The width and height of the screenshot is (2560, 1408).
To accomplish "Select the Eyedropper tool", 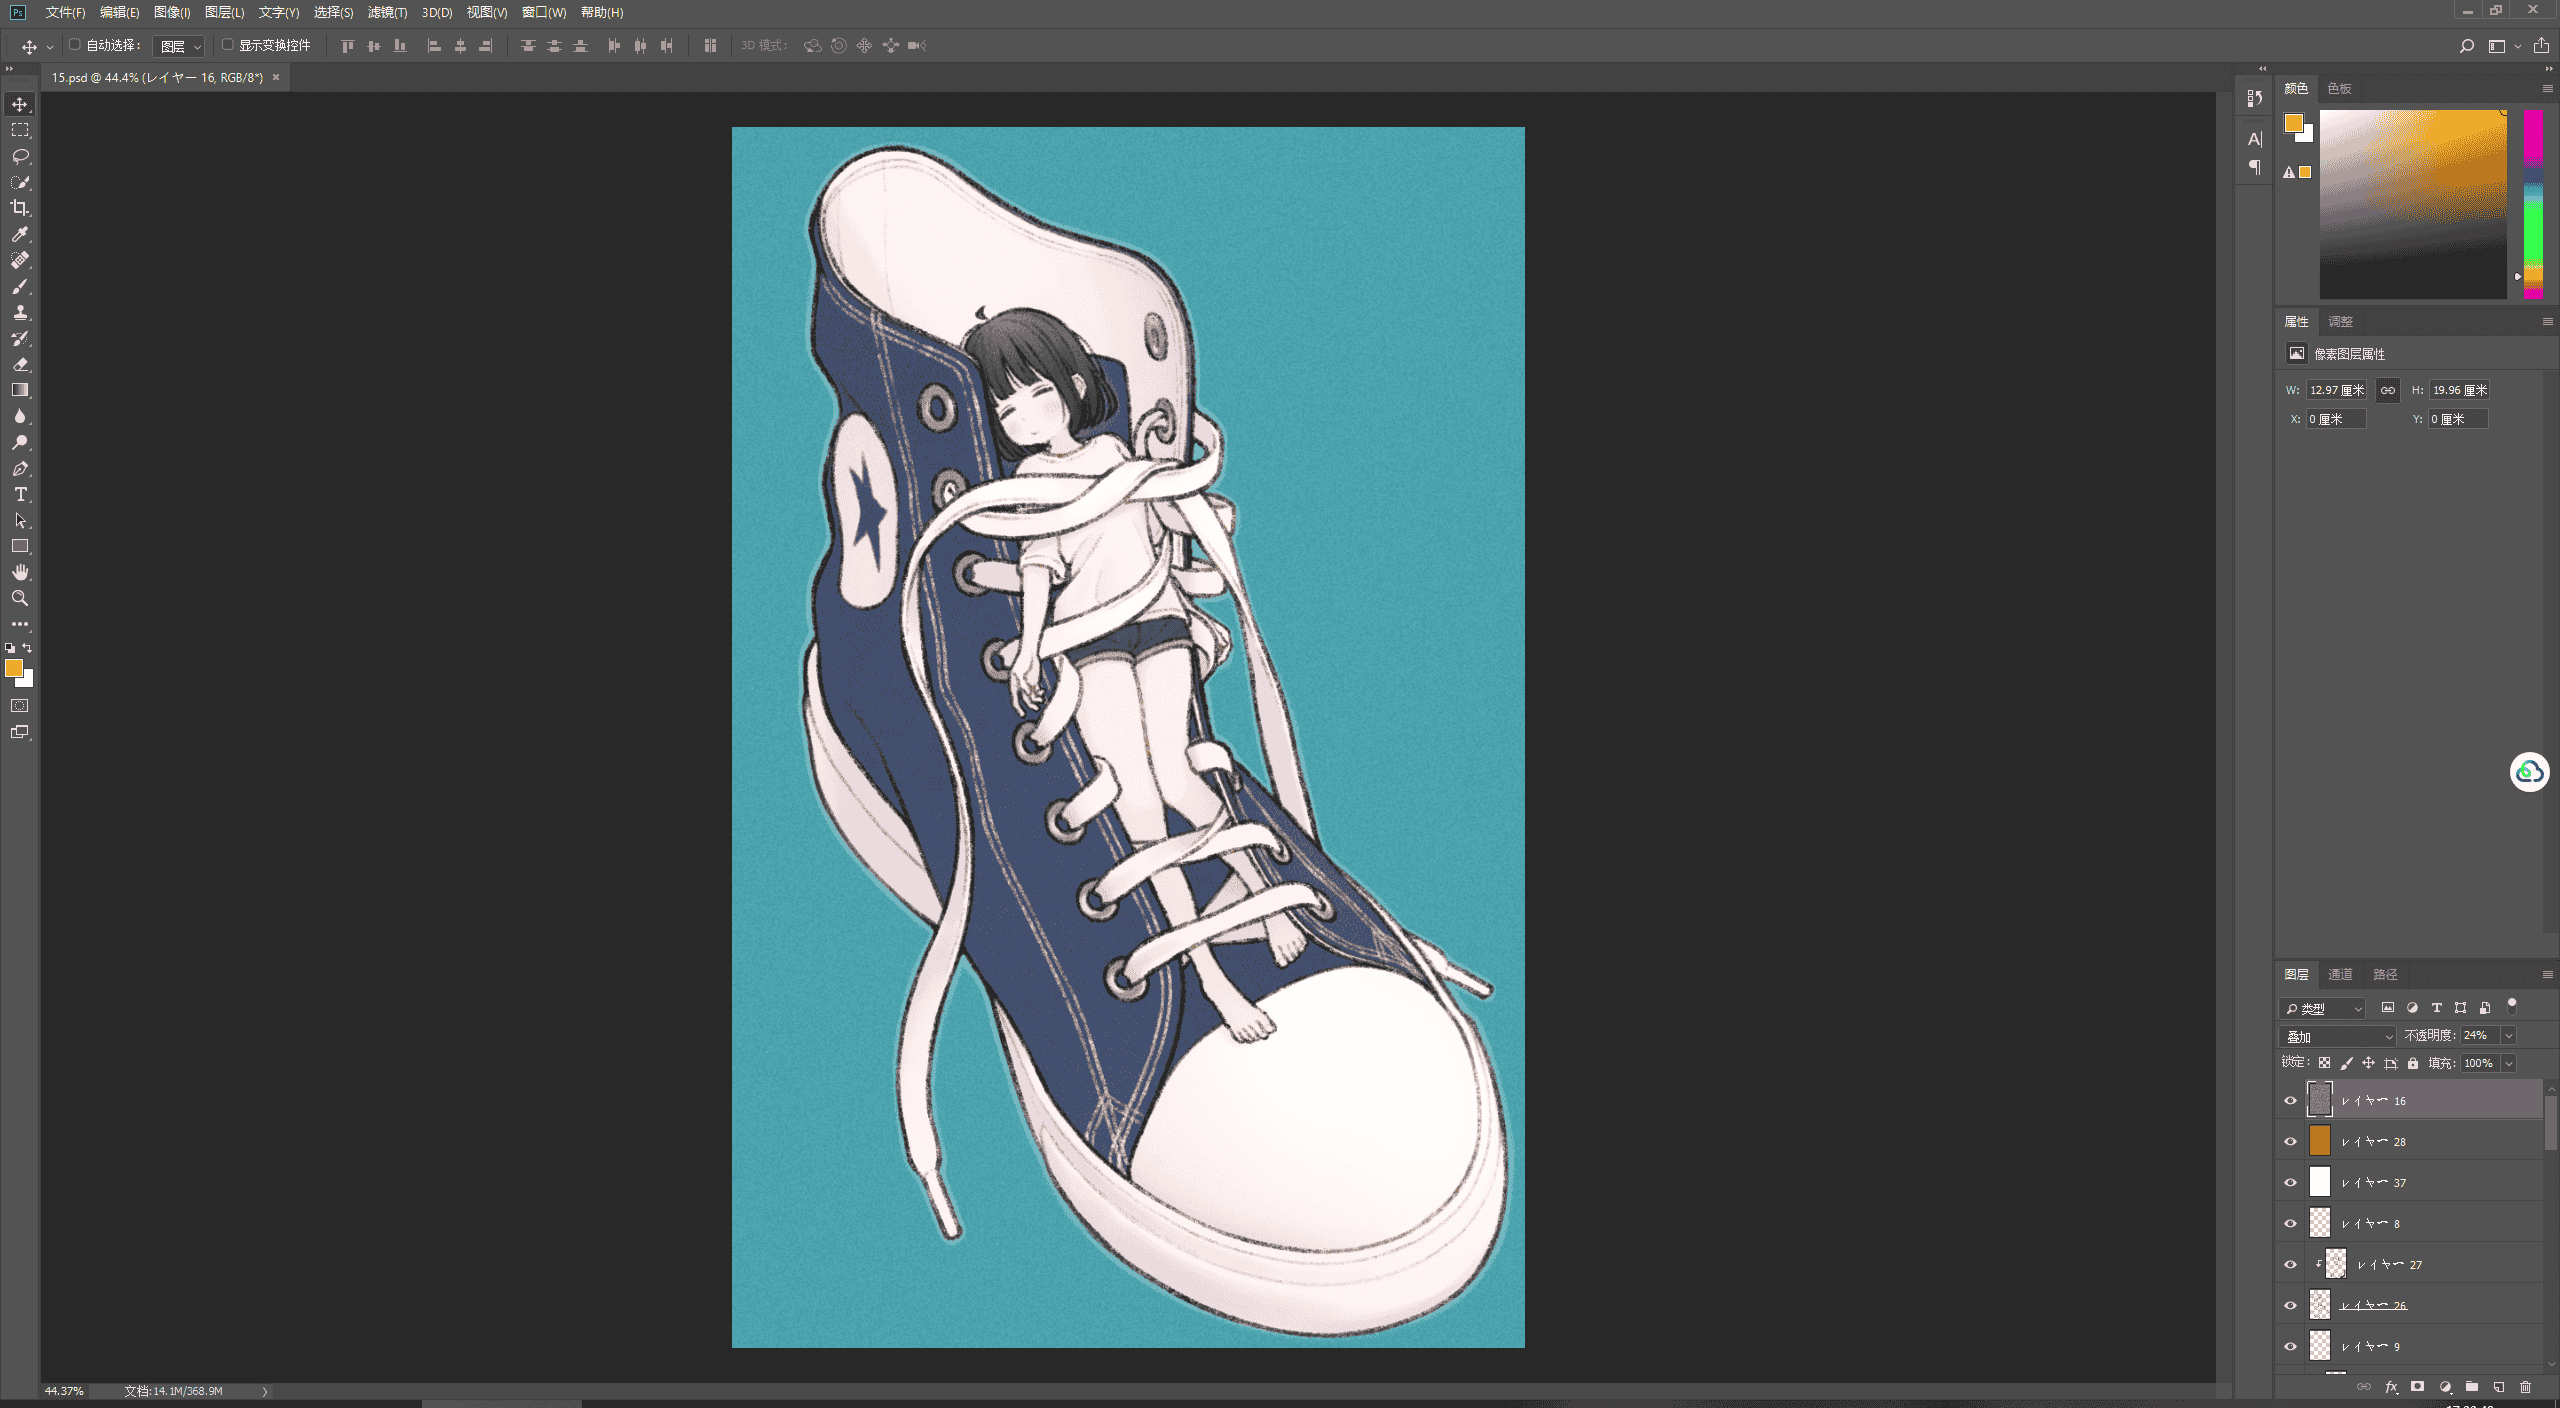I will (20, 234).
